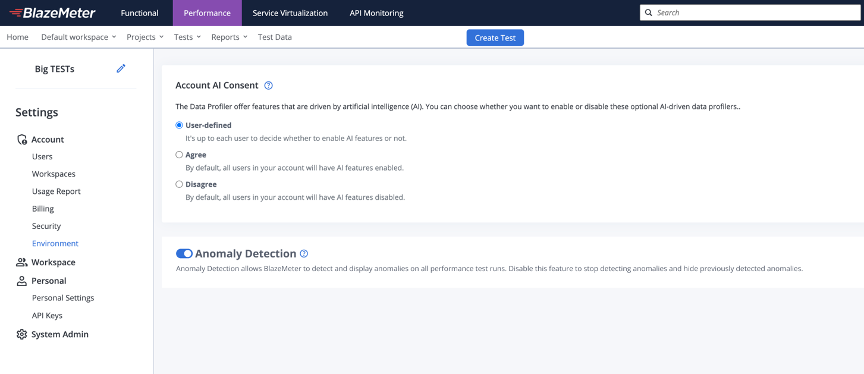Click the BlazeMeter logo
The height and width of the screenshot is (374, 864).
point(52,13)
